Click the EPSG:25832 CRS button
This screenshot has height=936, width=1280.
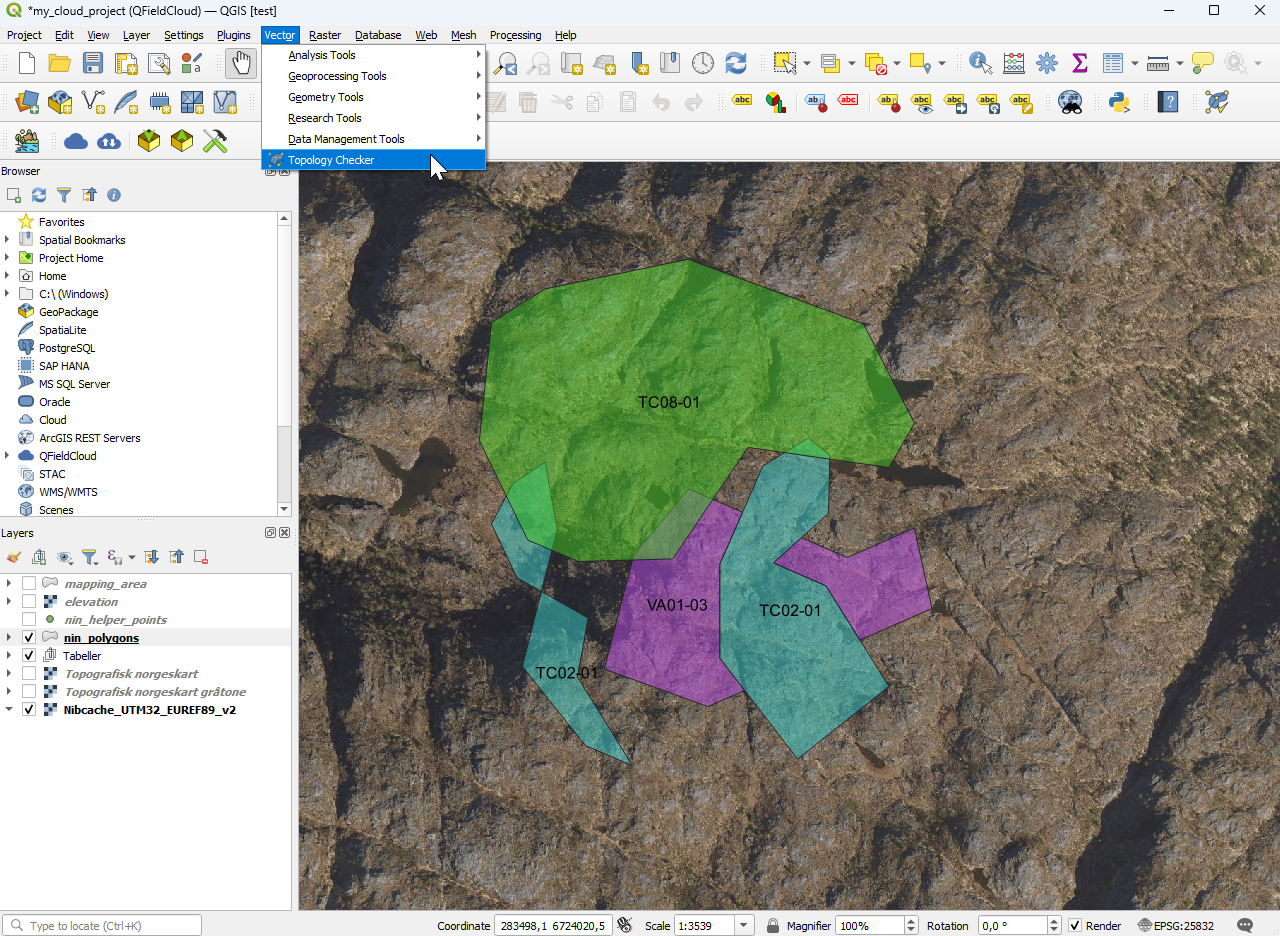click(x=1175, y=926)
